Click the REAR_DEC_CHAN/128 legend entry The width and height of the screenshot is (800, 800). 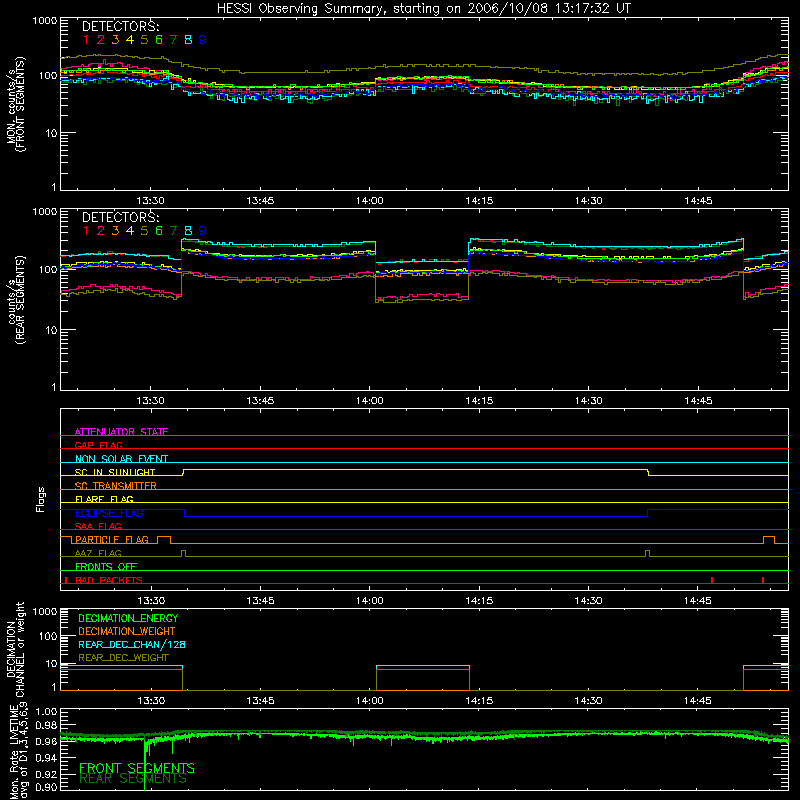click(x=132, y=645)
